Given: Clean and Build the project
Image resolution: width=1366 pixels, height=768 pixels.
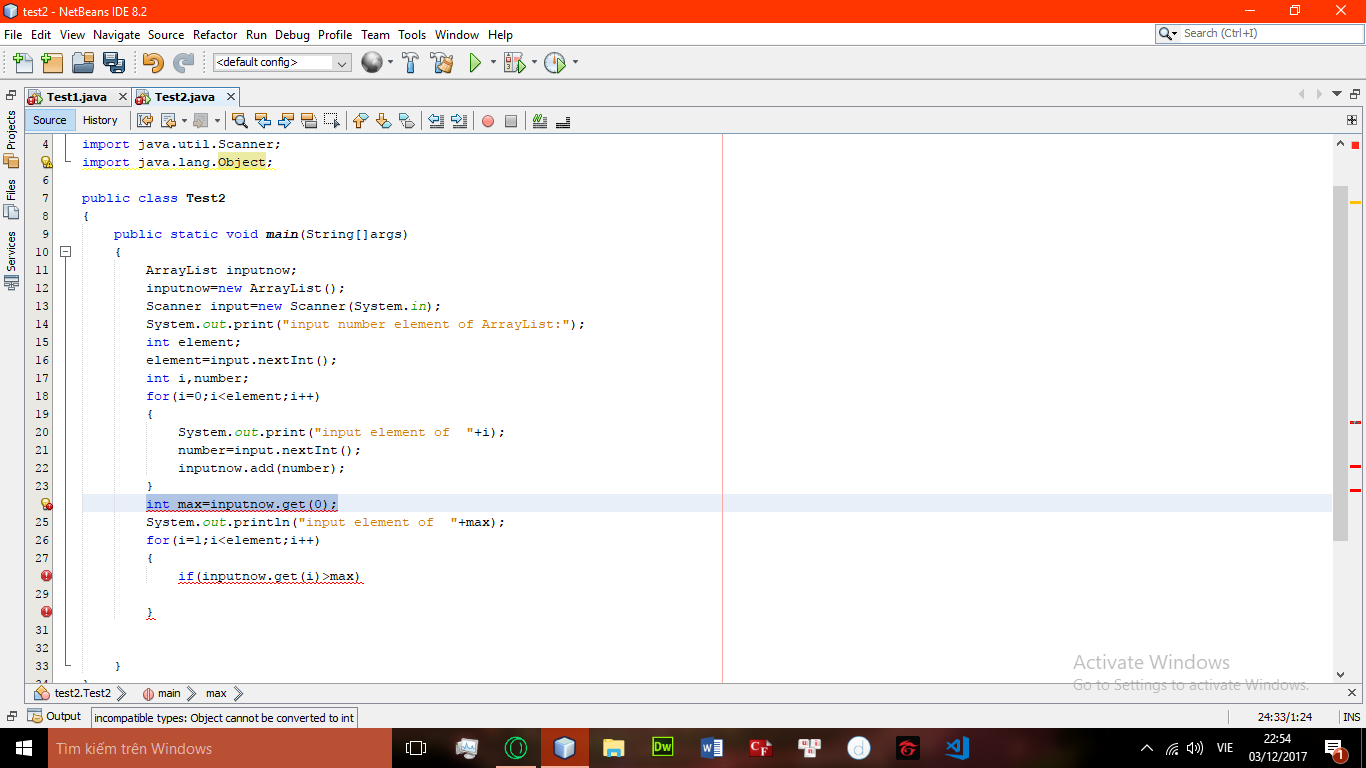Looking at the screenshot, I should (x=441, y=63).
